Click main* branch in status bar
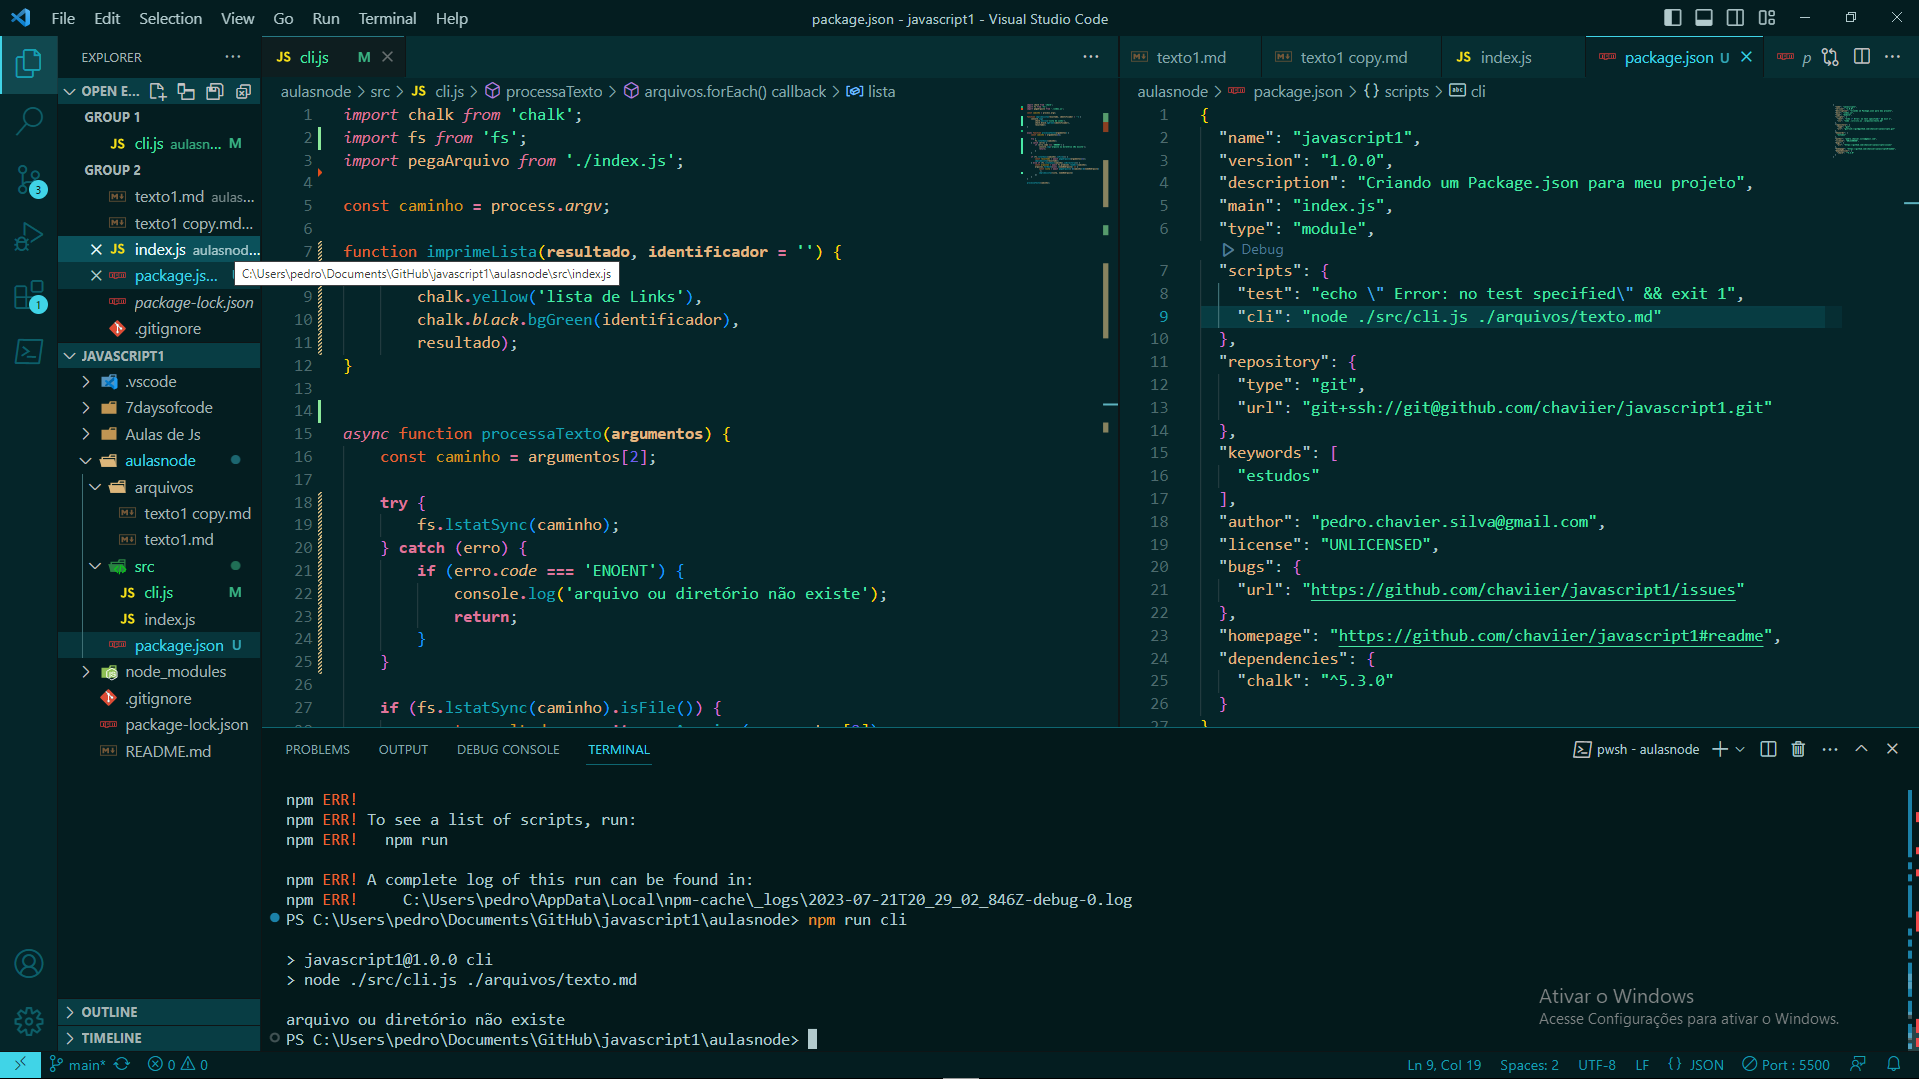The height and width of the screenshot is (1079, 1919). click(77, 1065)
